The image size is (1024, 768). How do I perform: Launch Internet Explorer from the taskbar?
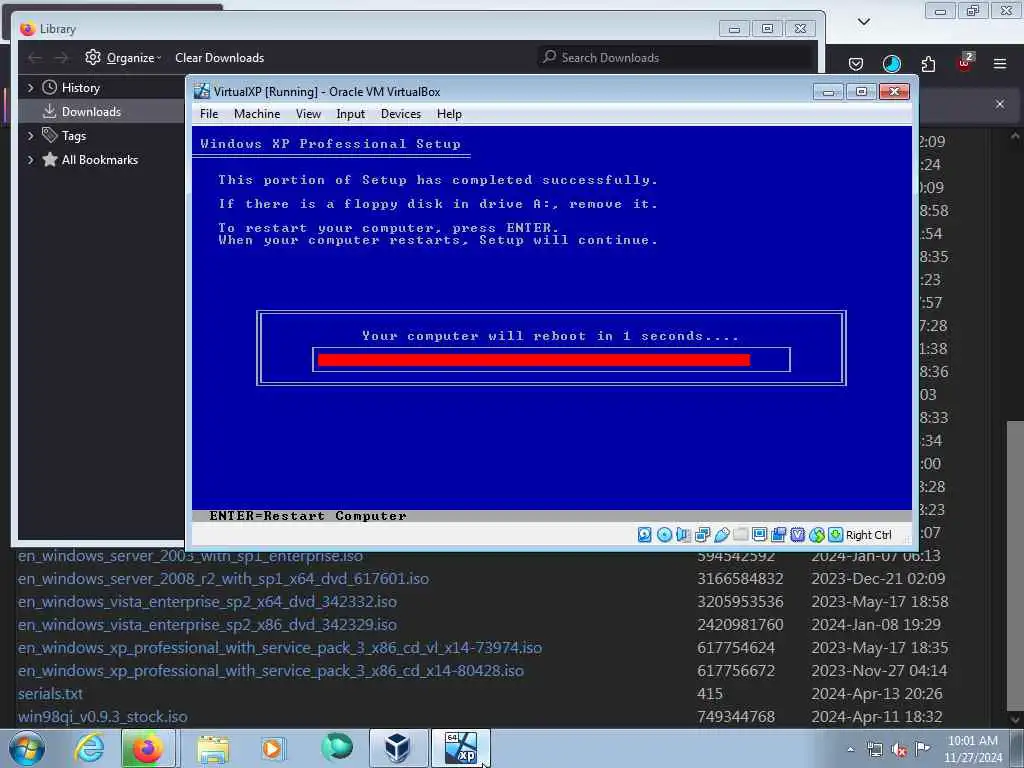point(89,748)
